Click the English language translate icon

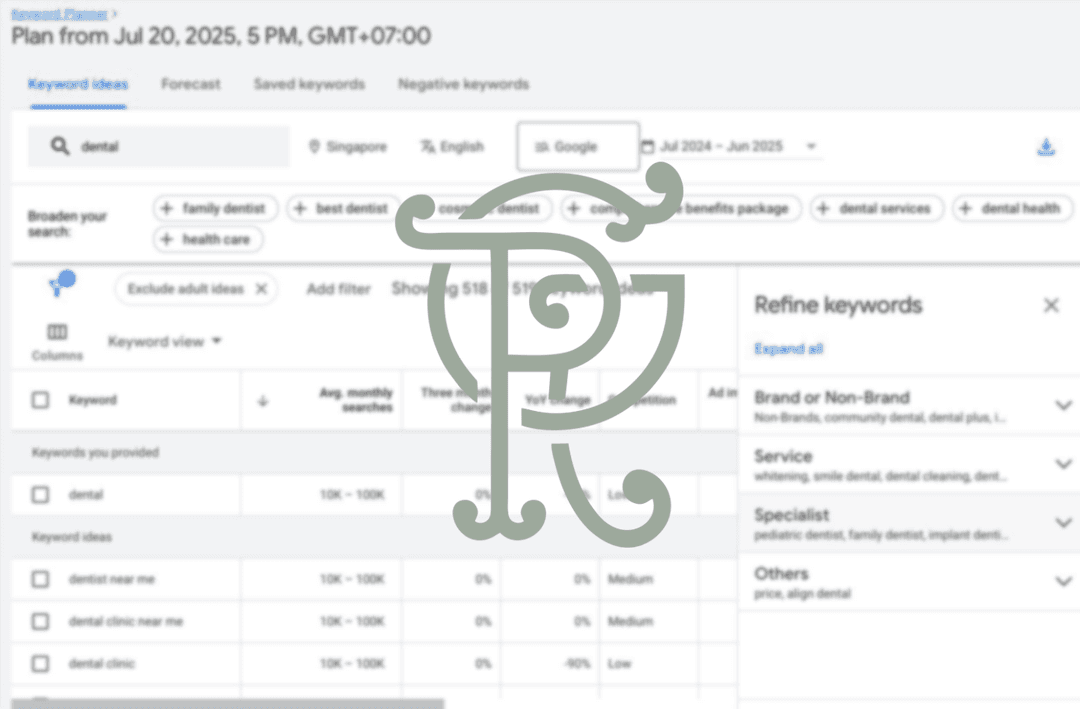428,147
